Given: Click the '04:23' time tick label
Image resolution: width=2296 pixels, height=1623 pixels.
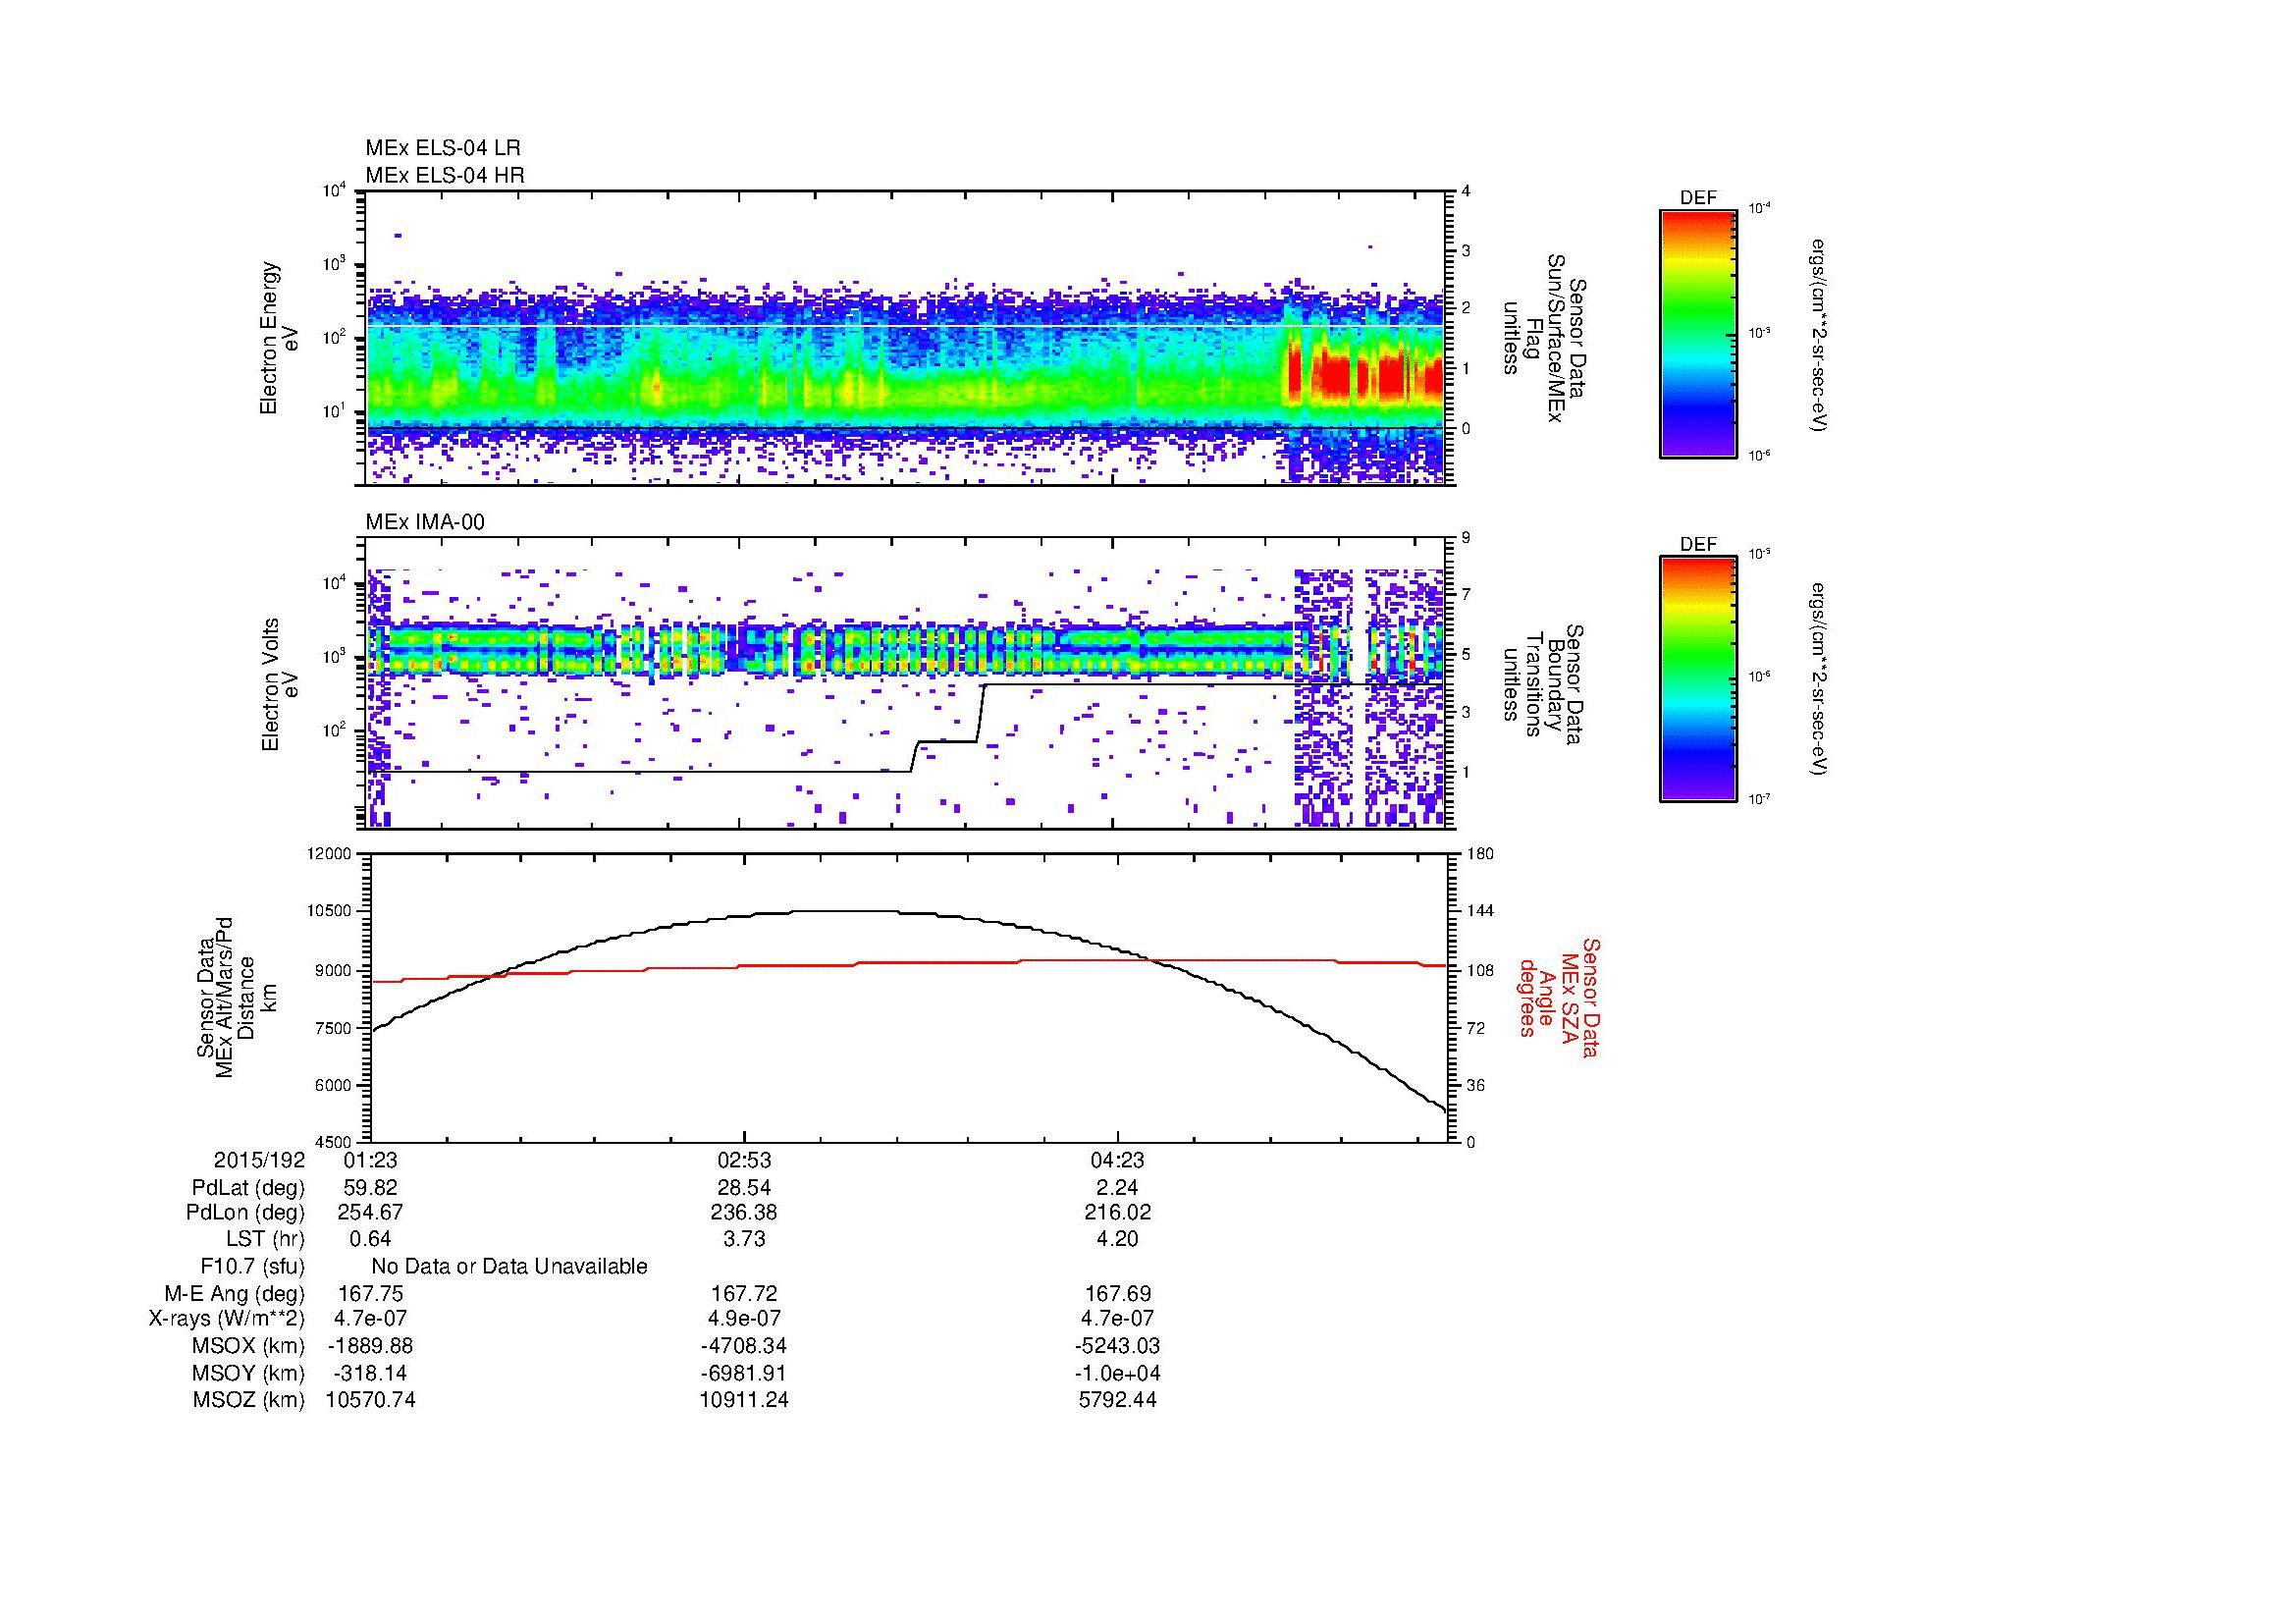Looking at the screenshot, I should click(1118, 1161).
